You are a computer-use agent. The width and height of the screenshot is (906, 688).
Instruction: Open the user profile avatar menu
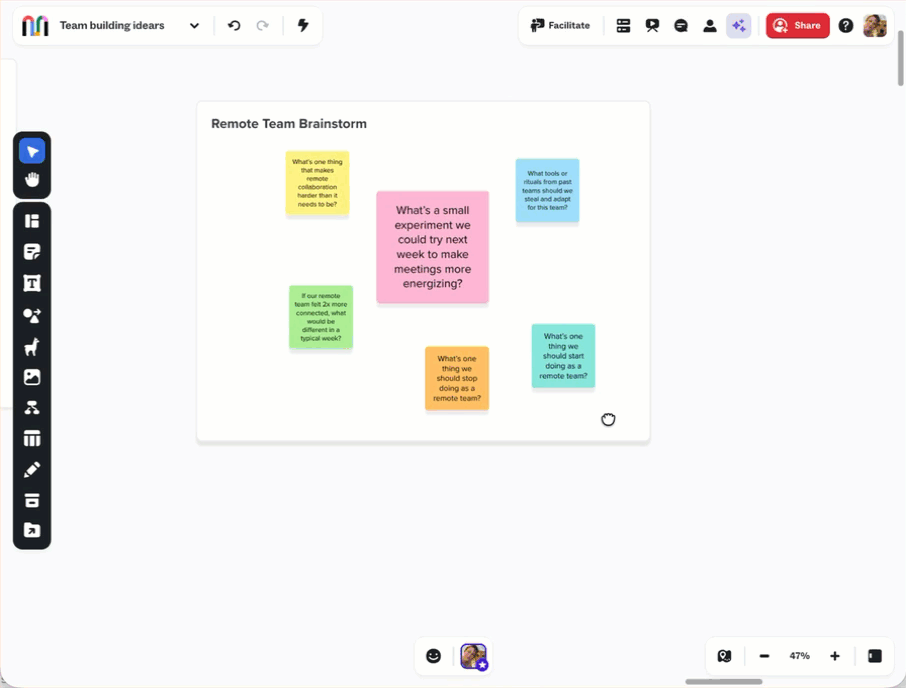(875, 25)
